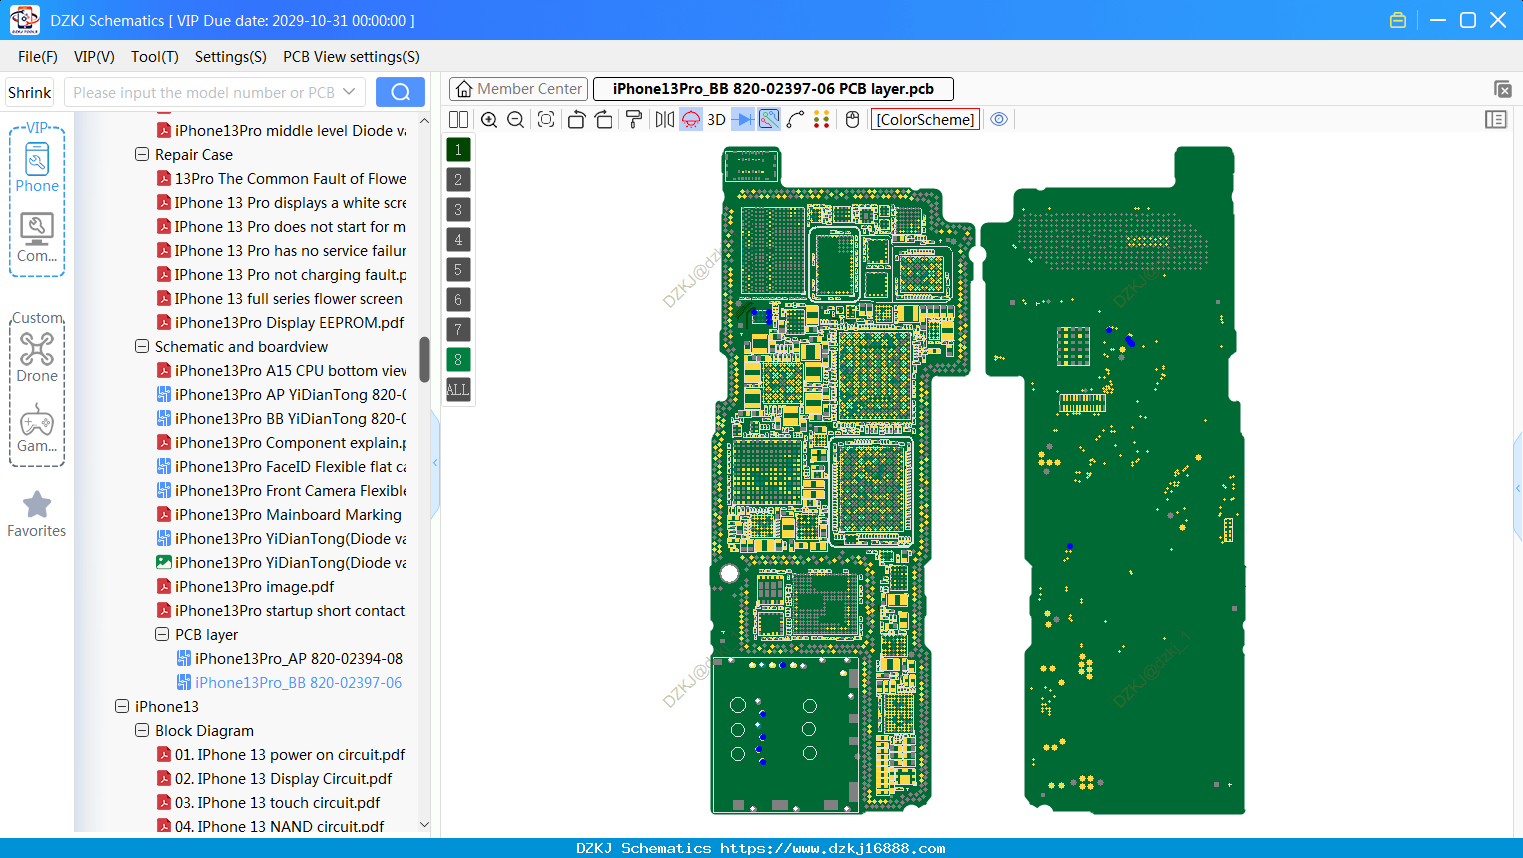
Task: Select the paint roller tool
Action: click(634, 120)
